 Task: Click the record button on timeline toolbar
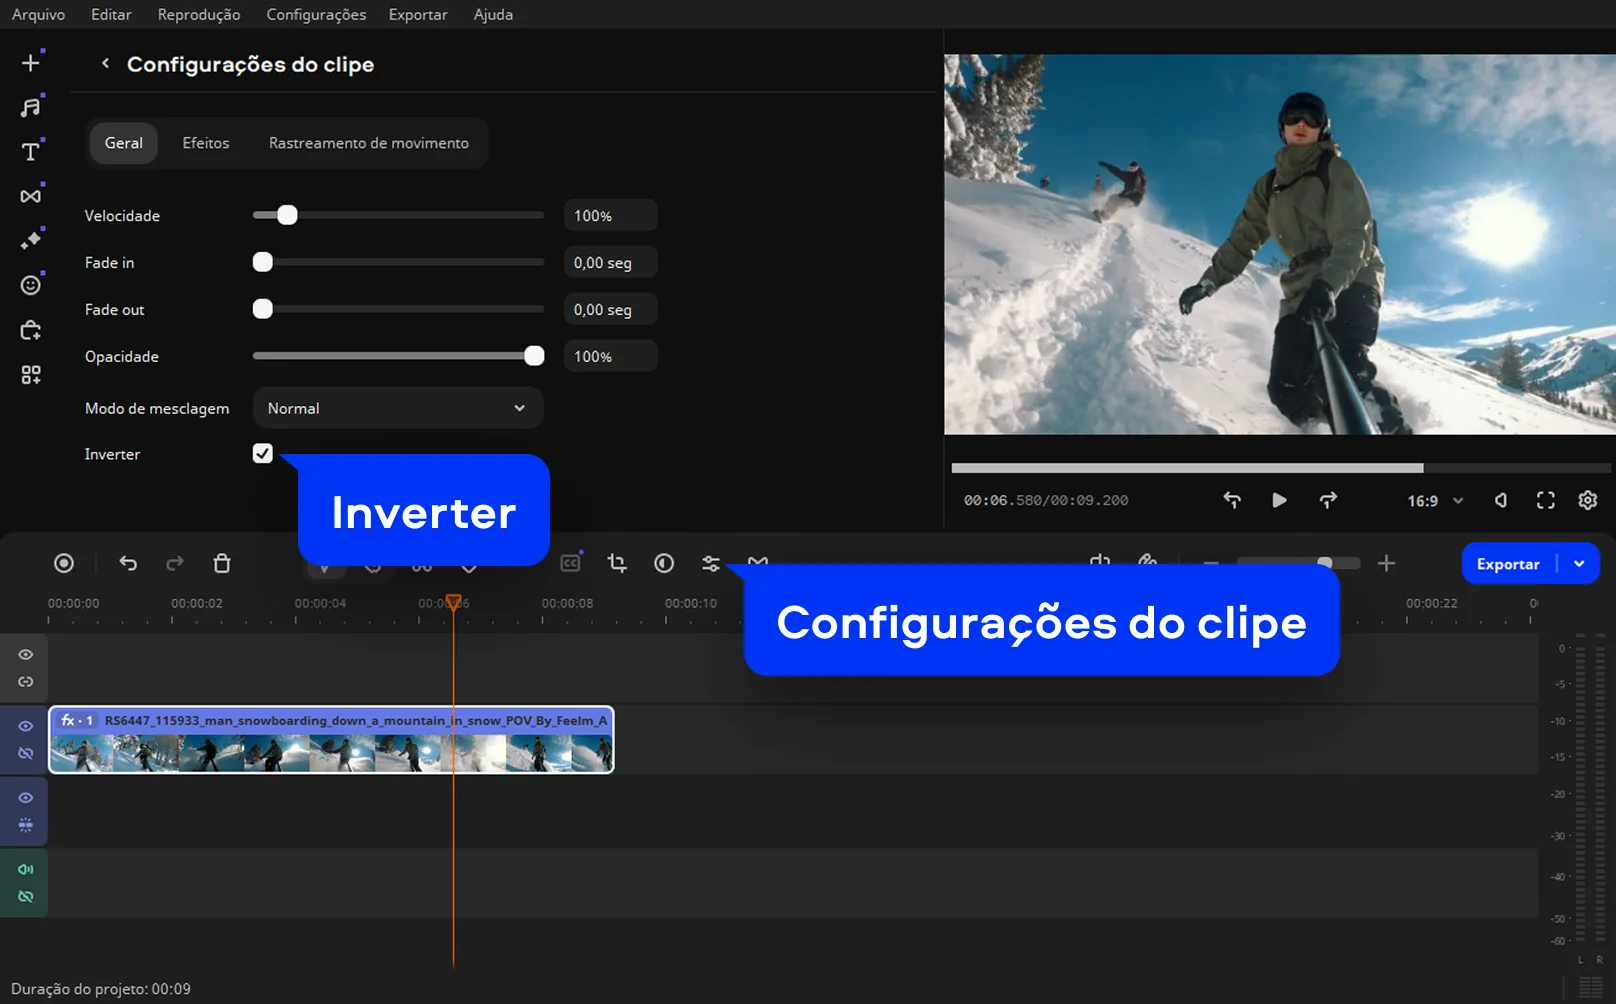pyautogui.click(x=64, y=564)
